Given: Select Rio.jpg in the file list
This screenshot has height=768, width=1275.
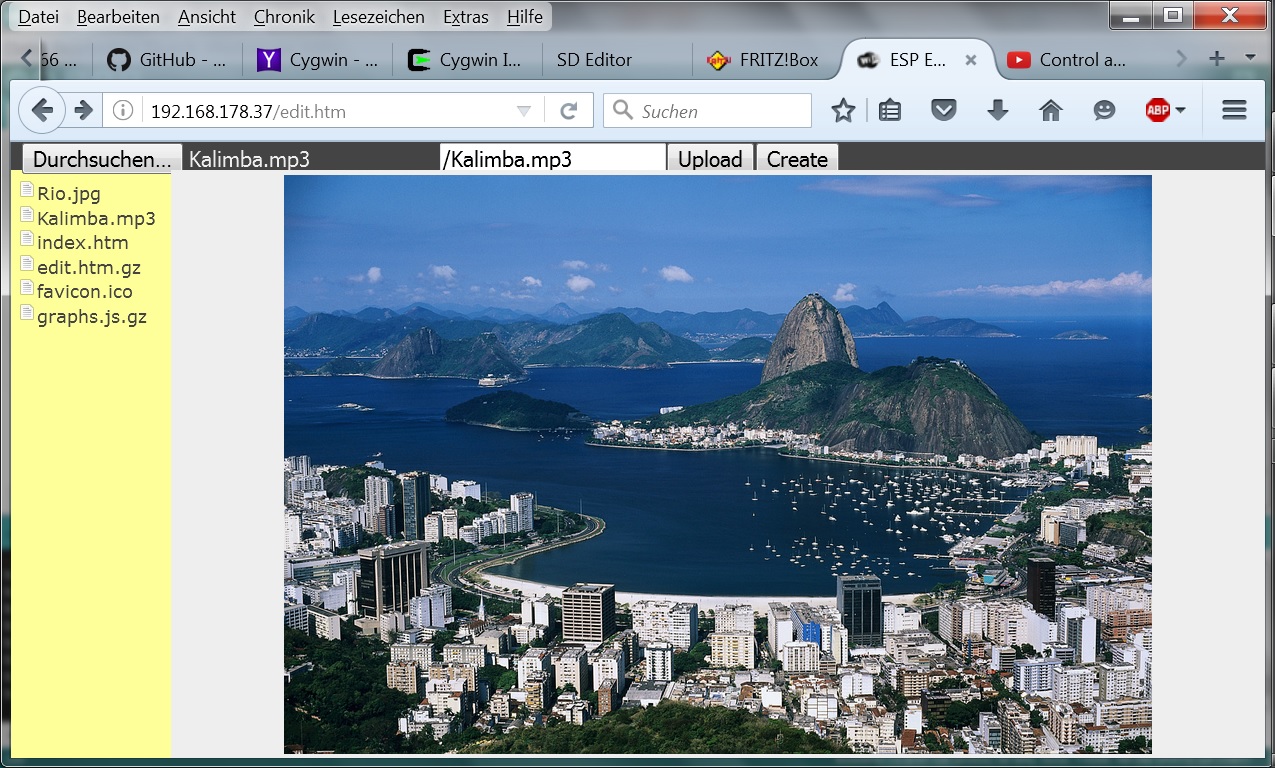Looking at the screenshot, I should pos(69,193).
